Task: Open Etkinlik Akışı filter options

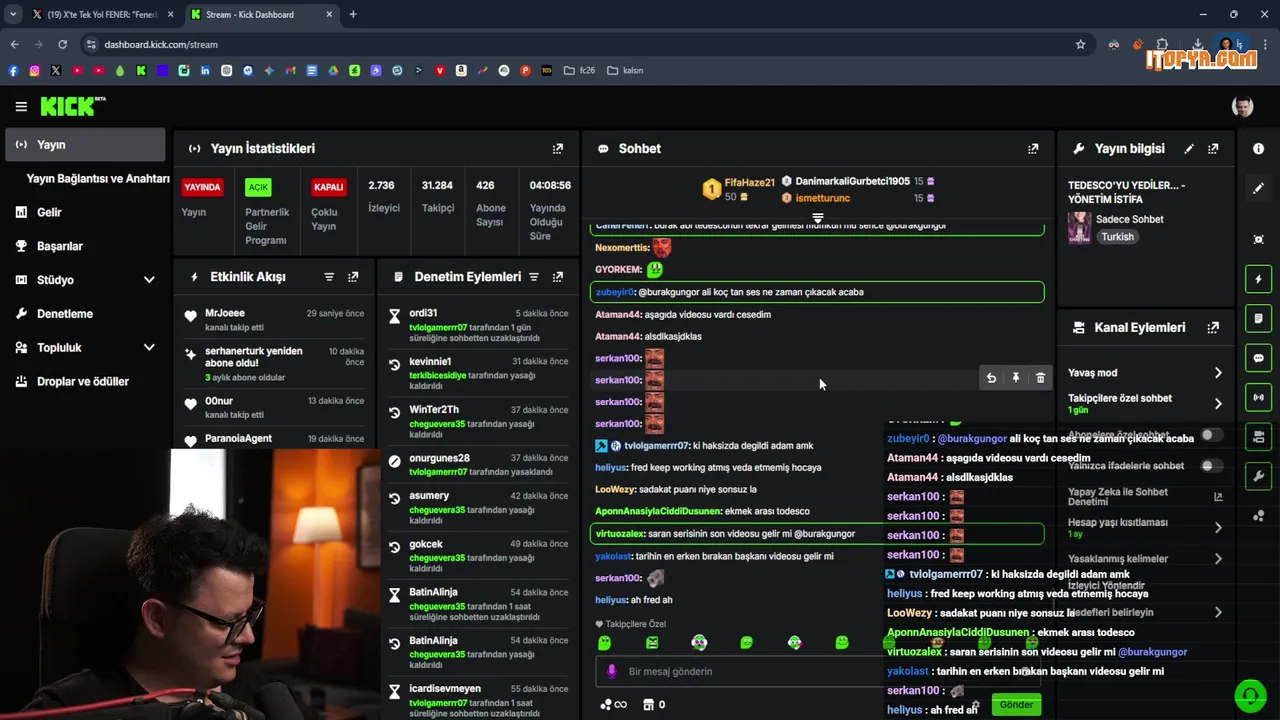Action: pos(329,276)
